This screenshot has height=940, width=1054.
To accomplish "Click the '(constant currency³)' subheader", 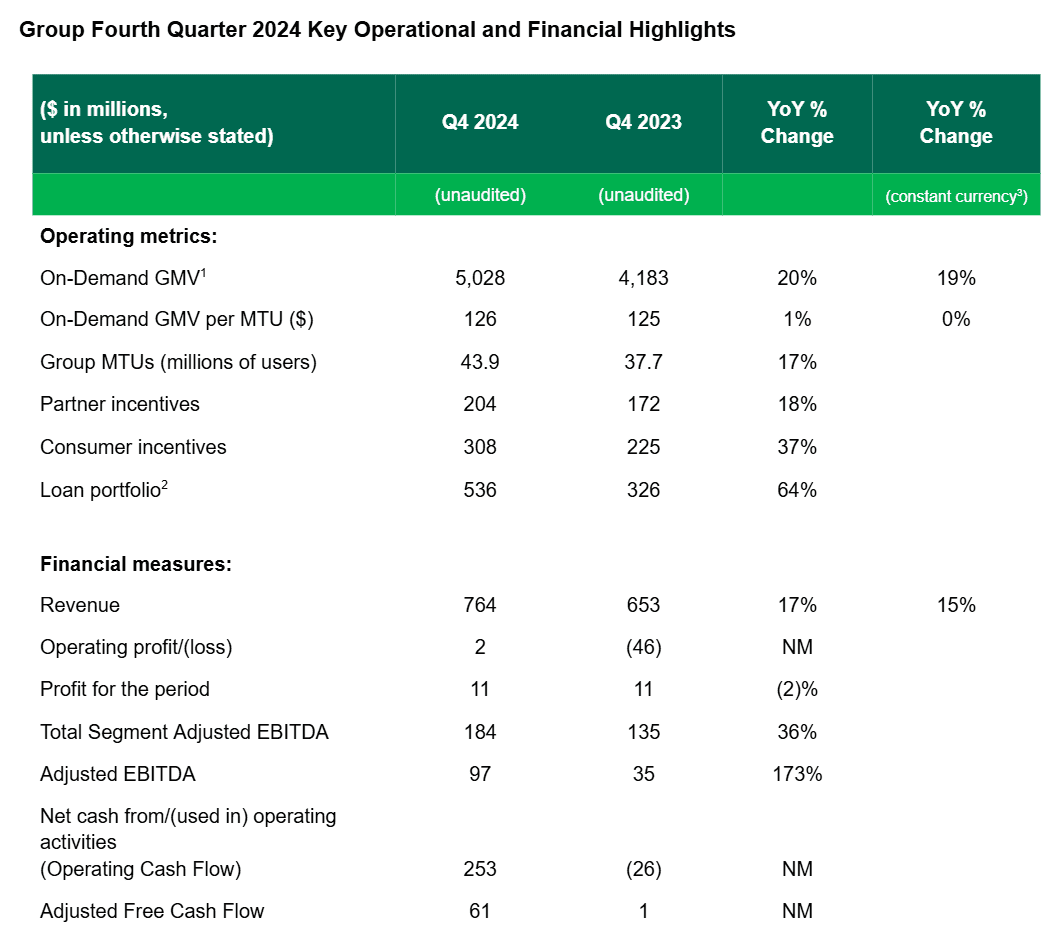I will pos(956,196).
